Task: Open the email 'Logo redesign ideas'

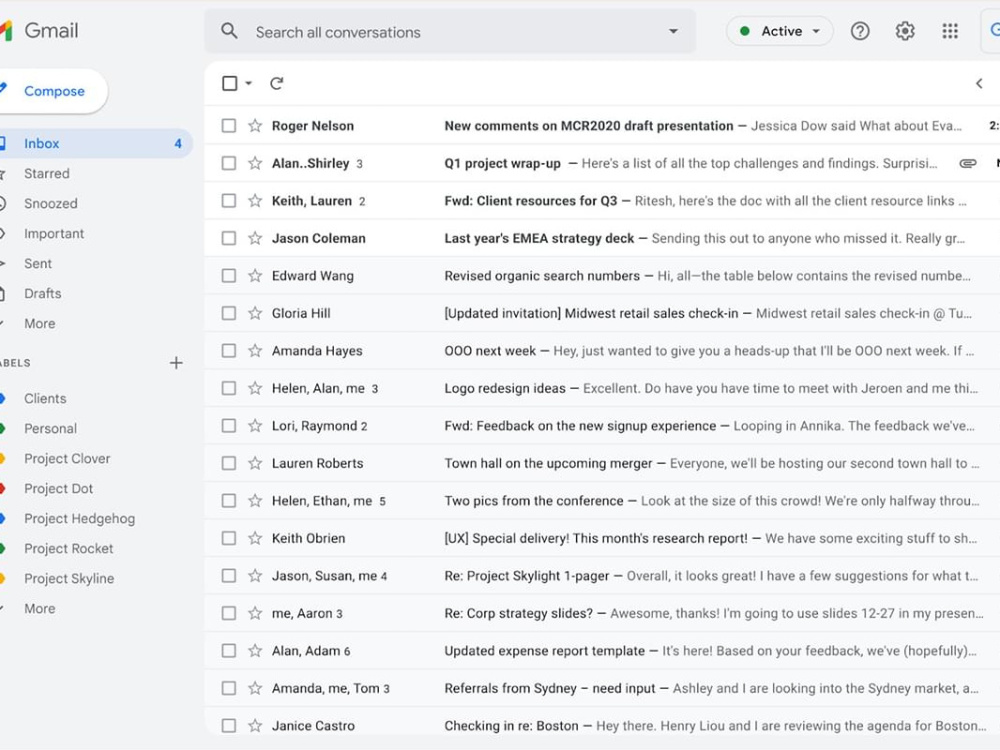Action: pyautogui.click(x=602, y=388)
